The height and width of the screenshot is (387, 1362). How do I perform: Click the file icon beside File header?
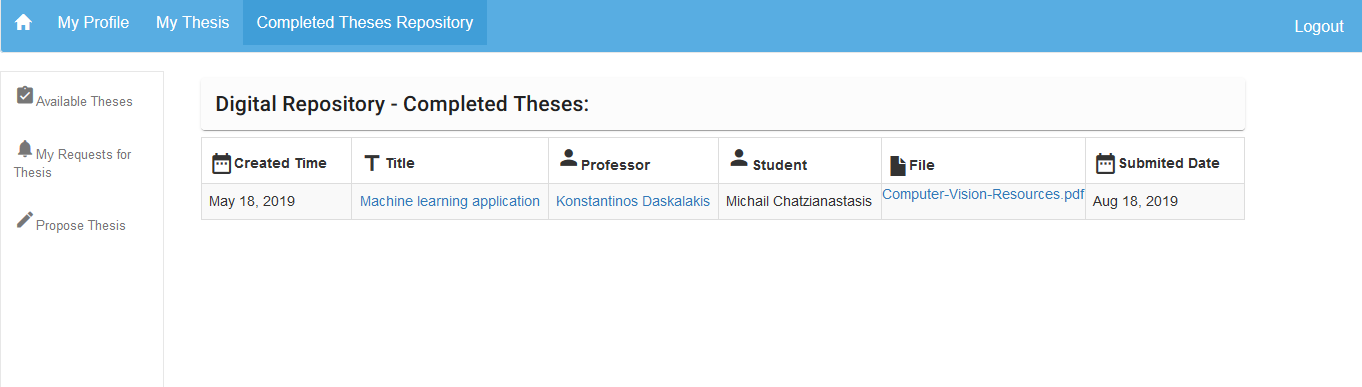click(898, 166)
